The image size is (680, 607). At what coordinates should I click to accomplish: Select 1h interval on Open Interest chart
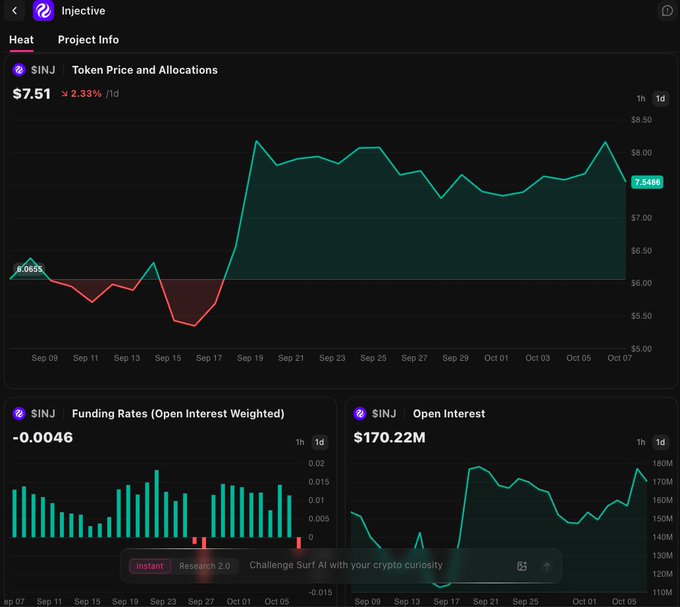coord(641,442)
